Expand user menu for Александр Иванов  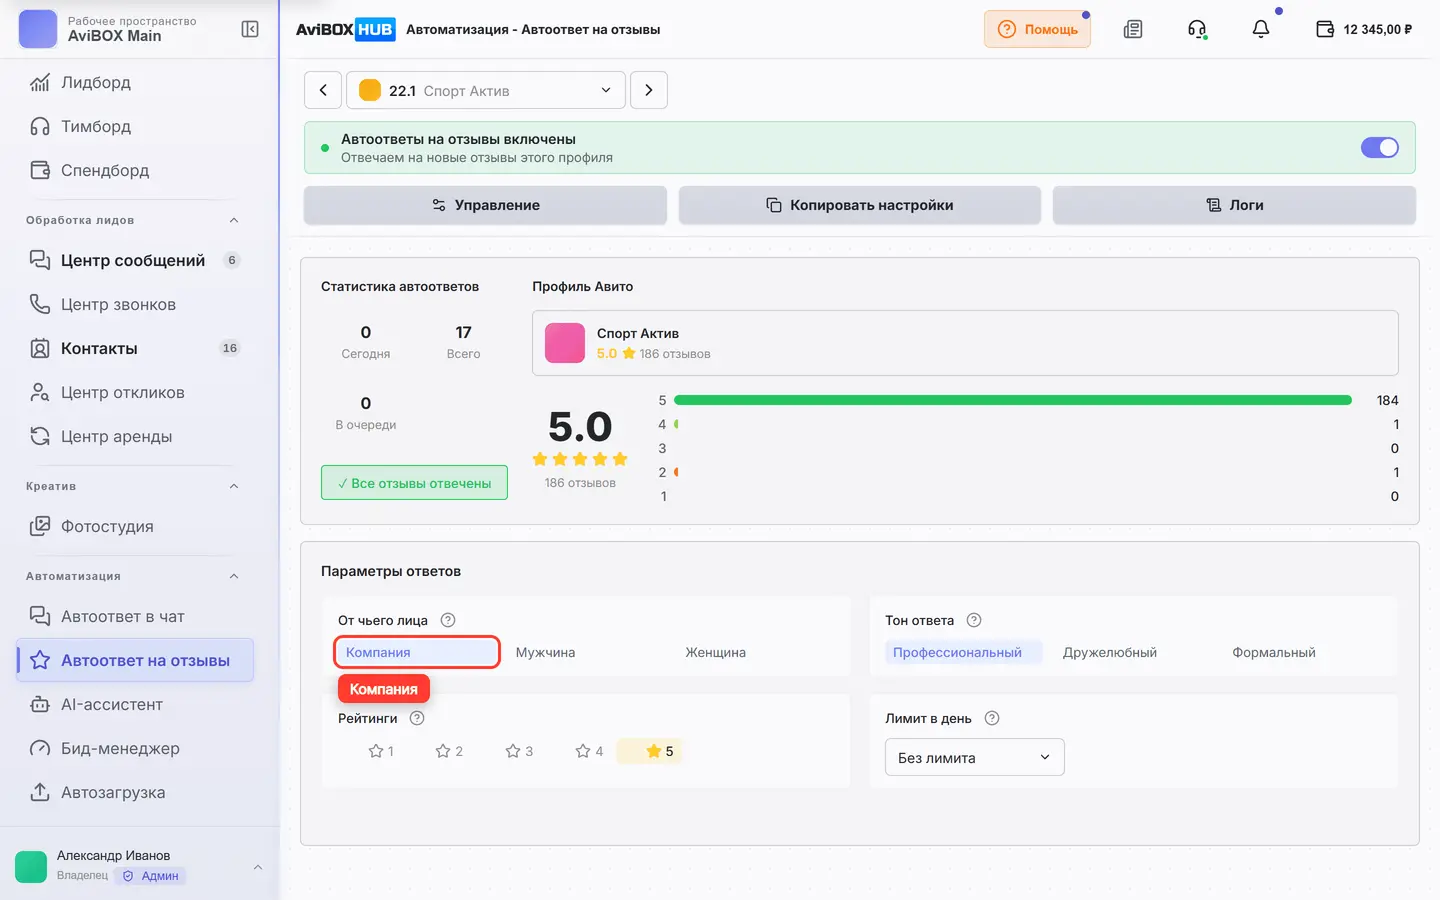click(x=258, y=867)
